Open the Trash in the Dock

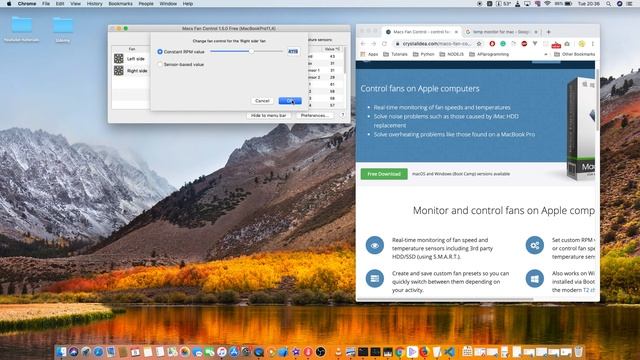(x=578, y=351)
